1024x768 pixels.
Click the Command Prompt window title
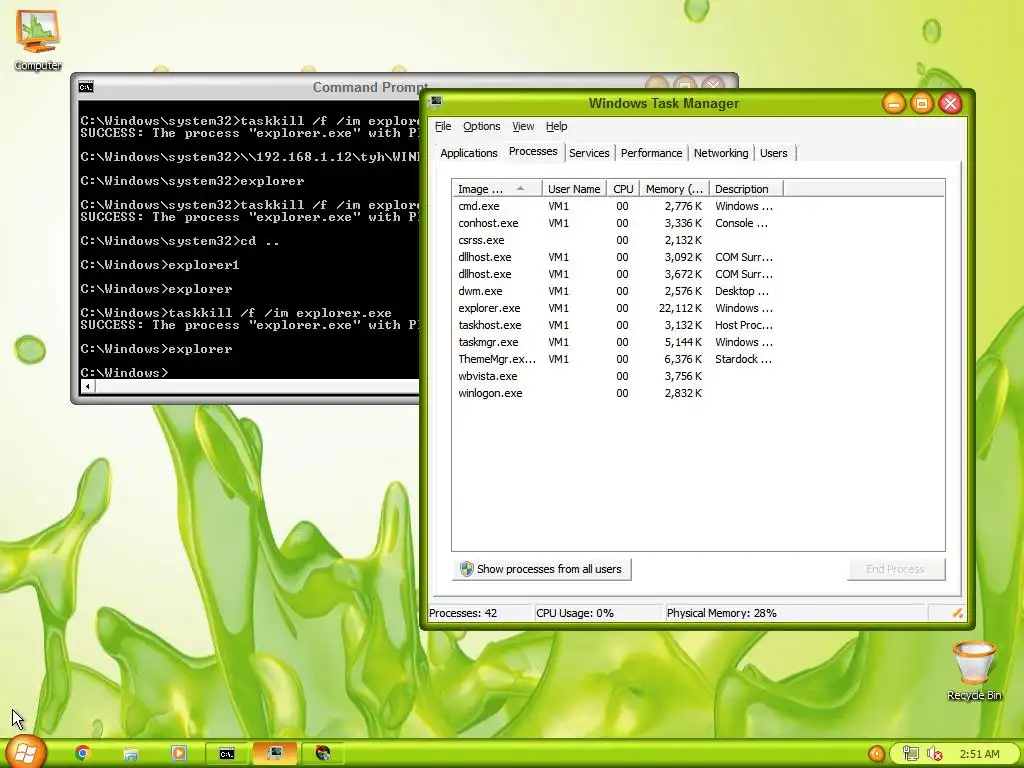click(x=370, y=87)
